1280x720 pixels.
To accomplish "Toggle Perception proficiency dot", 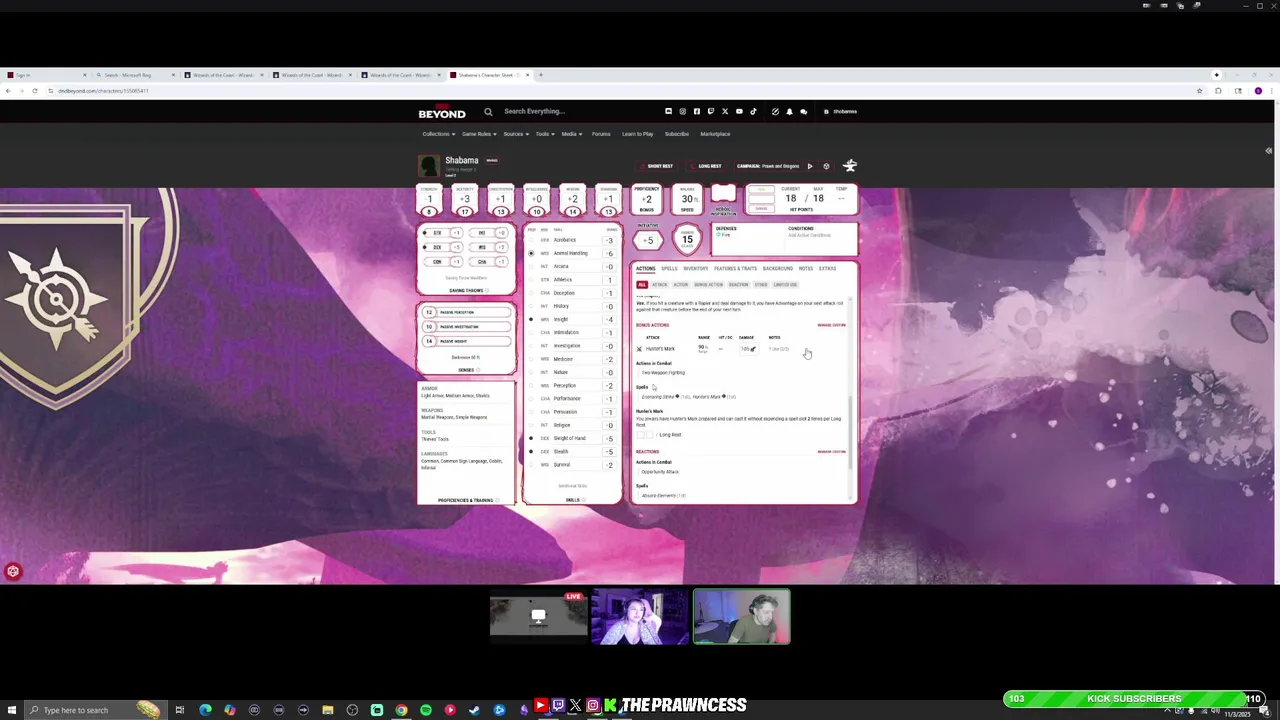I will click(531, 385).
